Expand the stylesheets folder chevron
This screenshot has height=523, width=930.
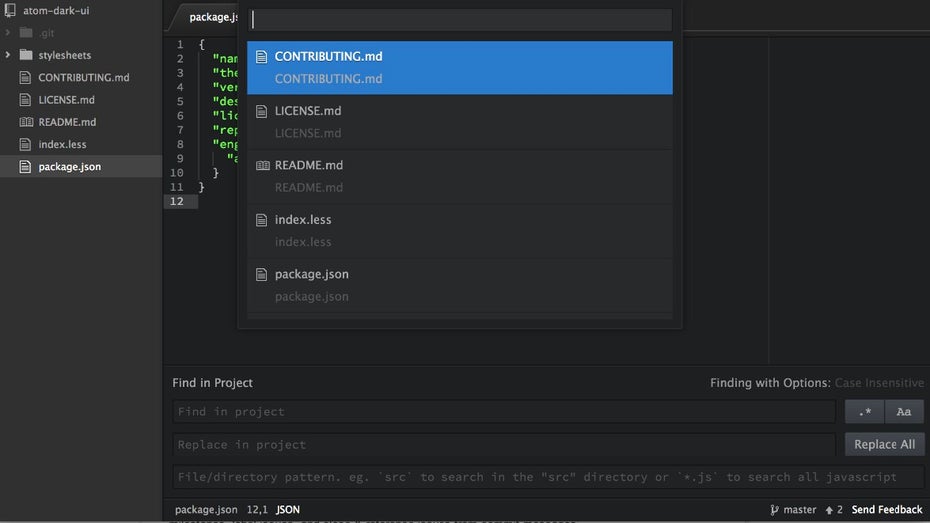coord(9,55)
